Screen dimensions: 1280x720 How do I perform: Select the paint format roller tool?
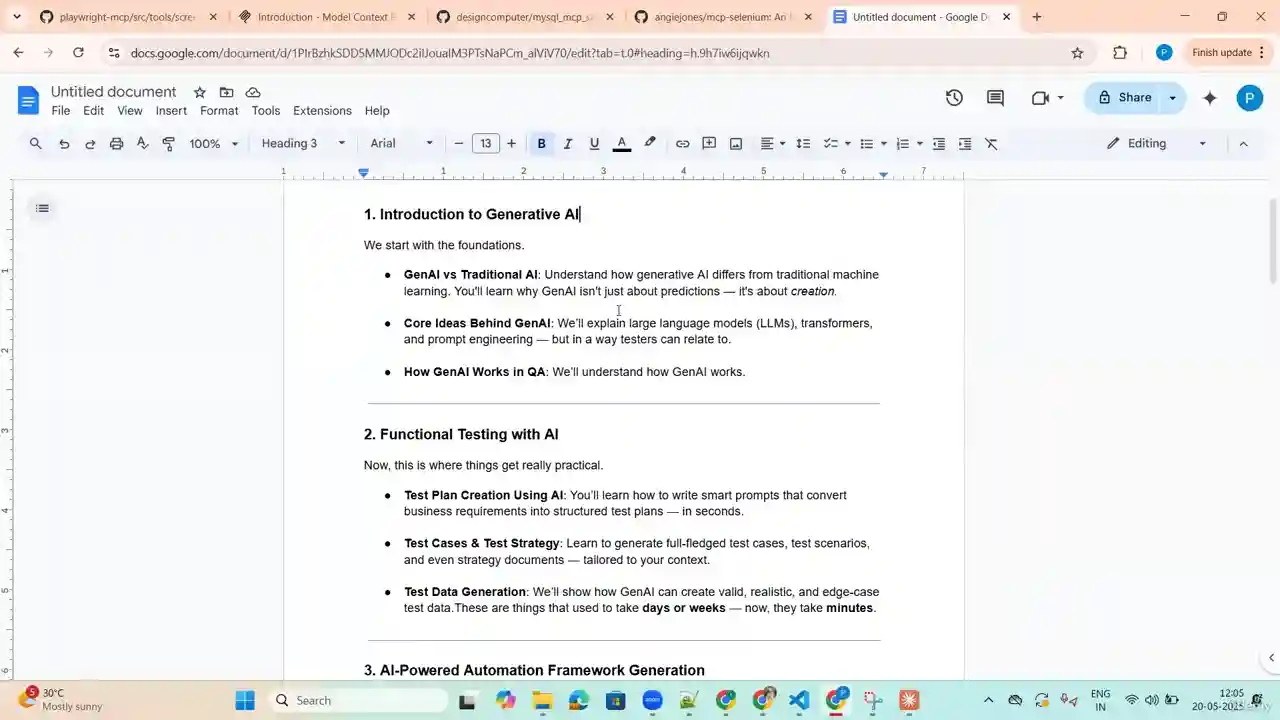168,144
